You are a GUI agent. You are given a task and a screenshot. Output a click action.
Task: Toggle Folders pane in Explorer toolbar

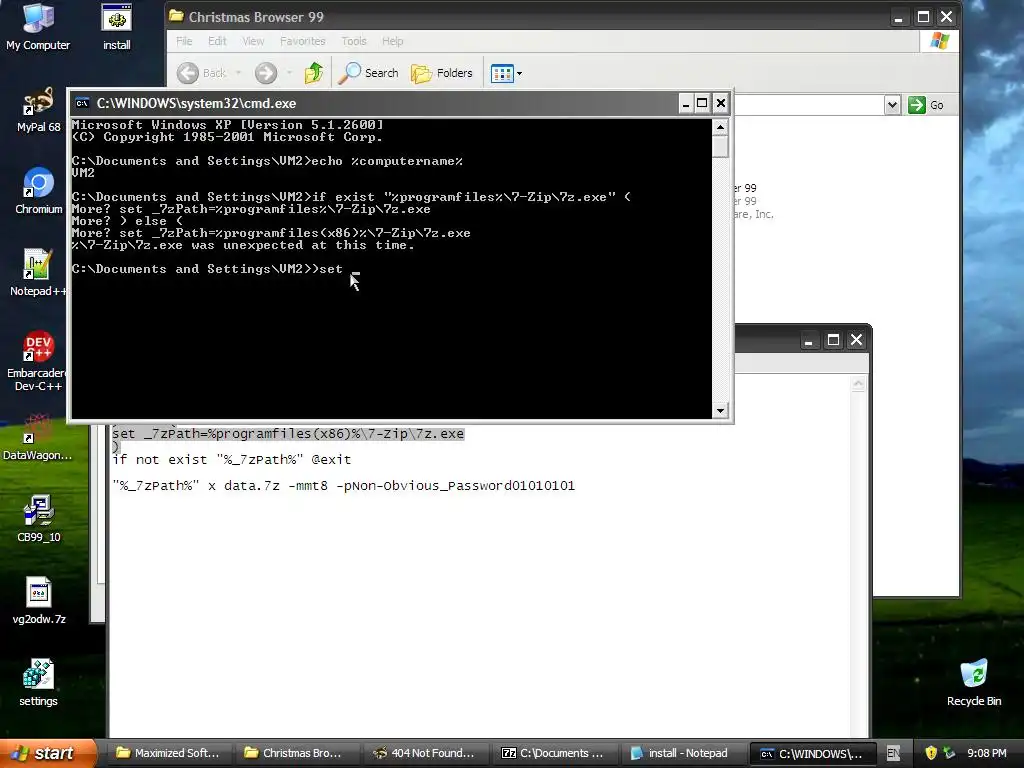click(441, 73)
